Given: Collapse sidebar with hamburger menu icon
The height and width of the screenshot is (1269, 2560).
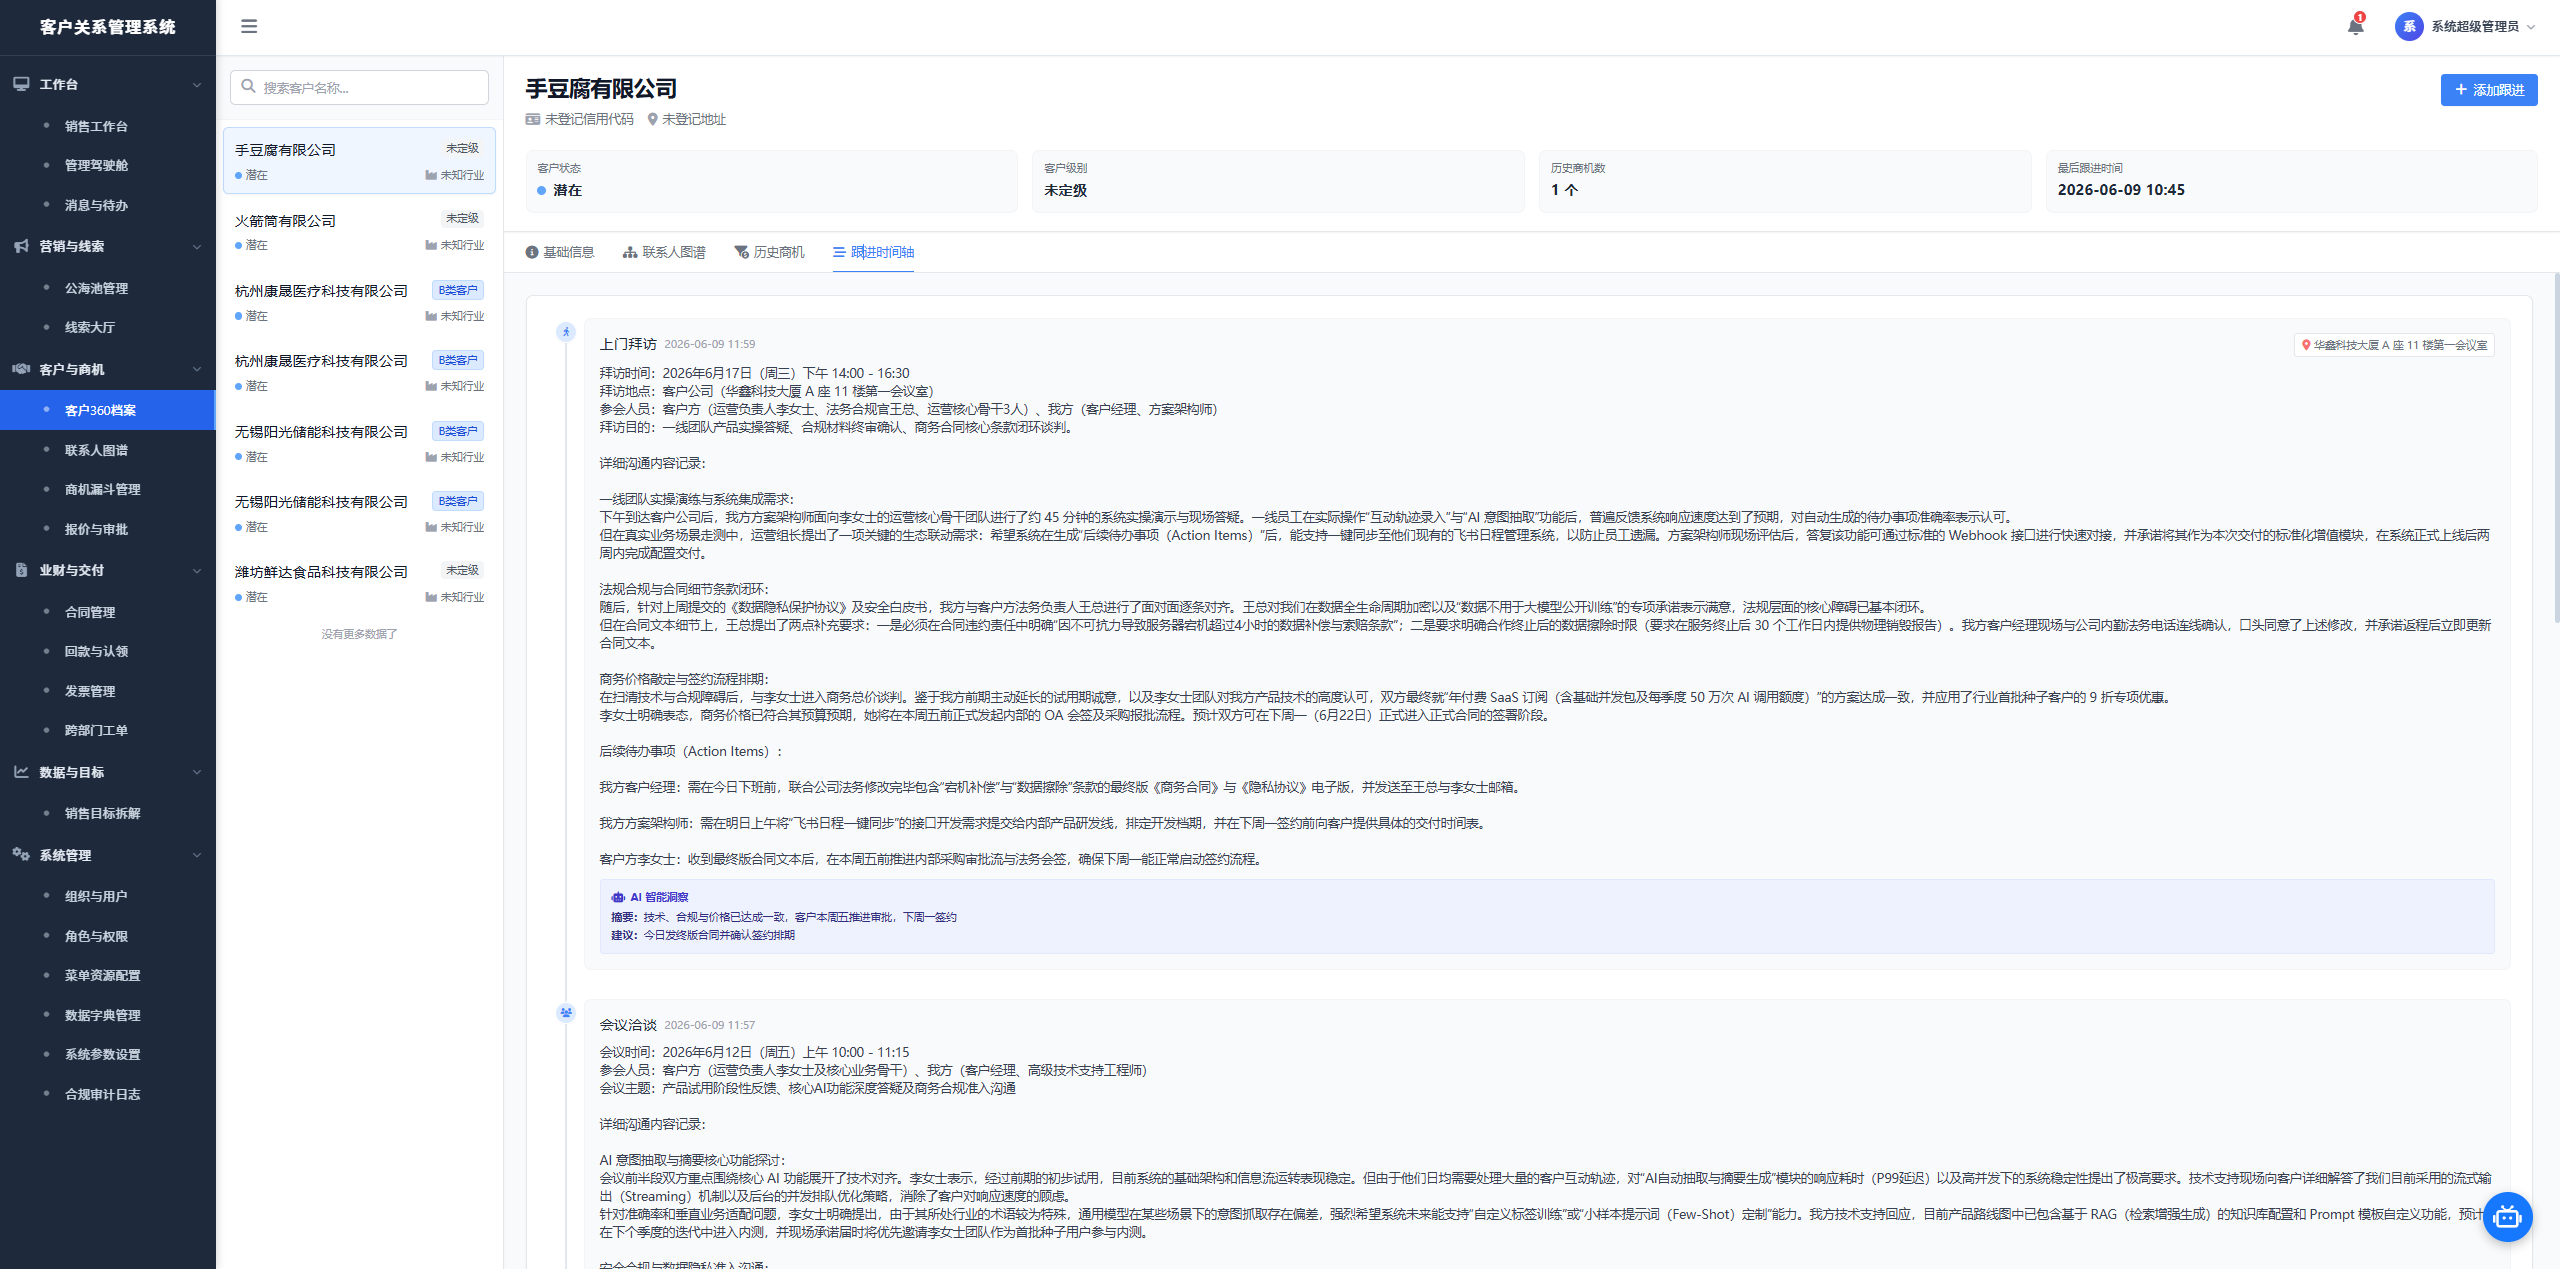Looking at the screenshot, I should click(249, 27).
